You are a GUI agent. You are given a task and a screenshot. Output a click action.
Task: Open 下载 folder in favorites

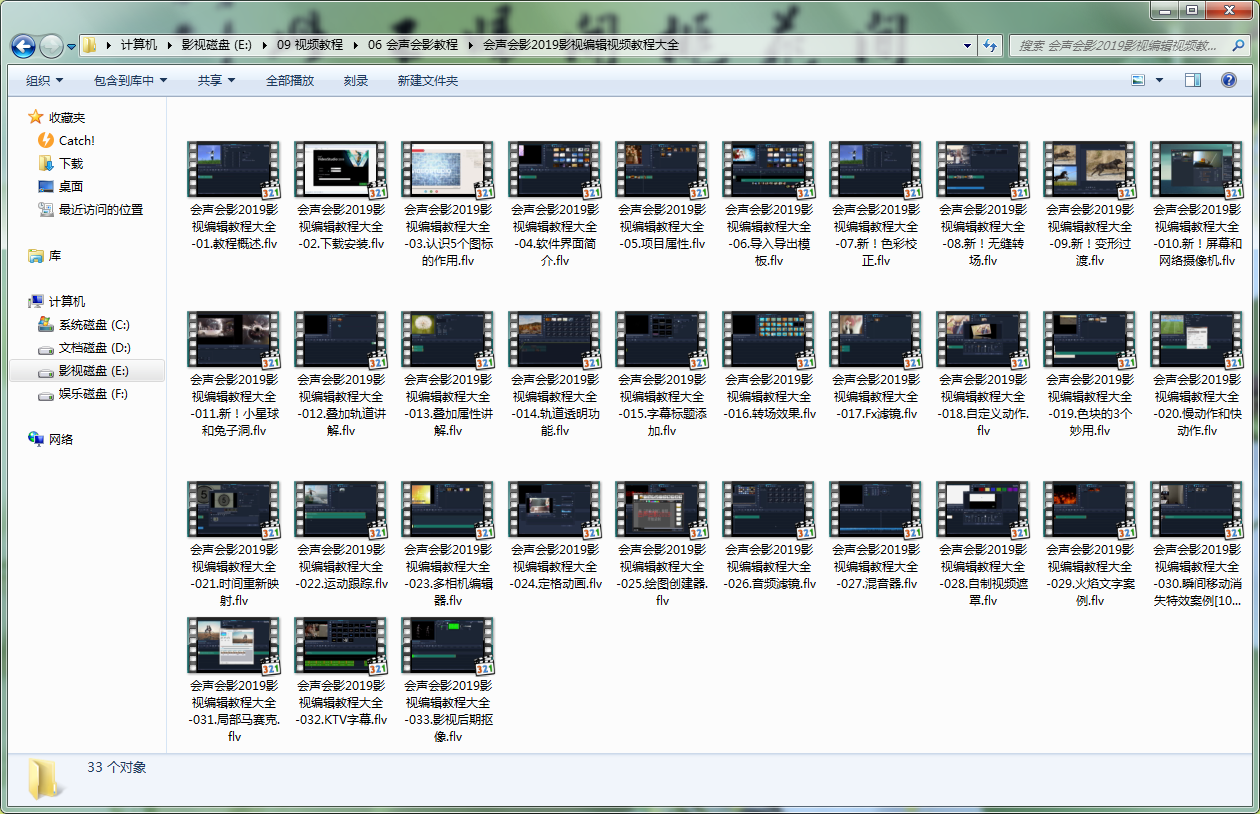pyautogui.click(x=60, y=163)
